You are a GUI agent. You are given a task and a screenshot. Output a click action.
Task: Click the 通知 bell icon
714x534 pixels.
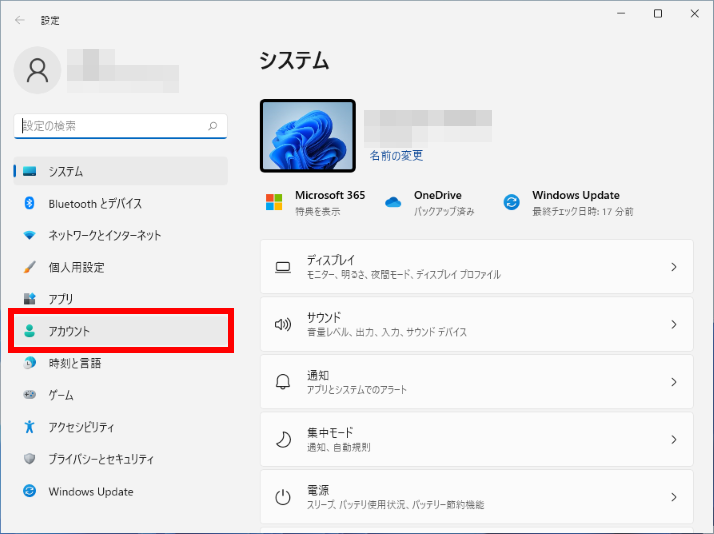pos(283,382)
